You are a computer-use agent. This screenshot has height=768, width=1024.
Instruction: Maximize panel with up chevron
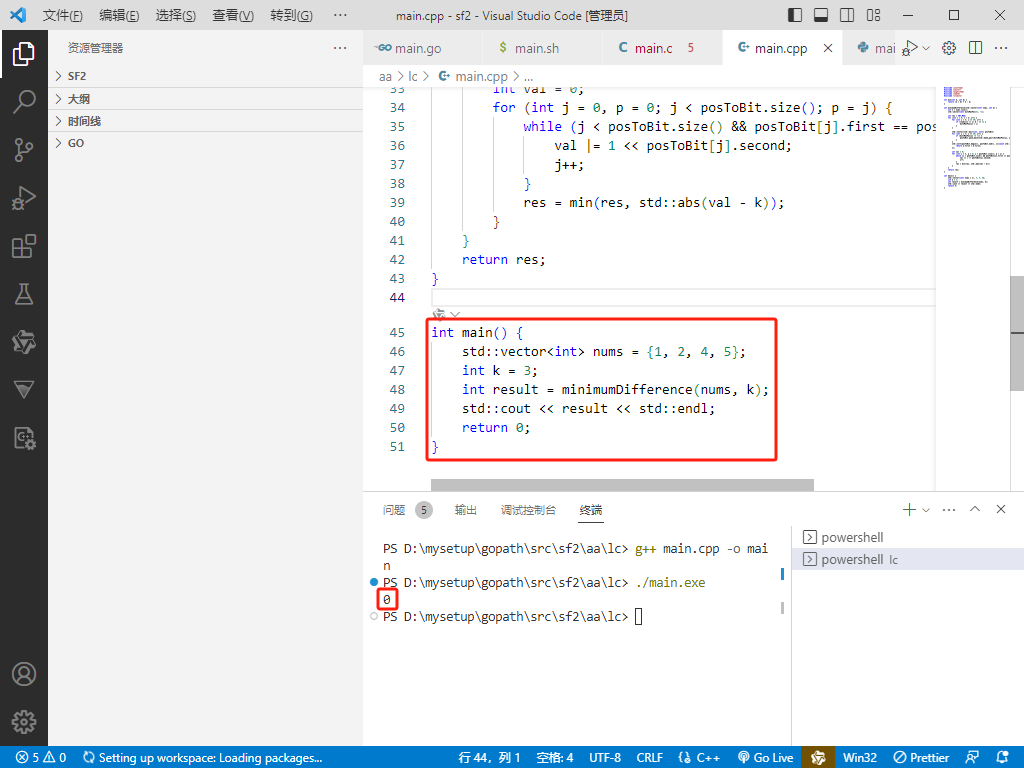pyautogui.click(x=975, y=509)
